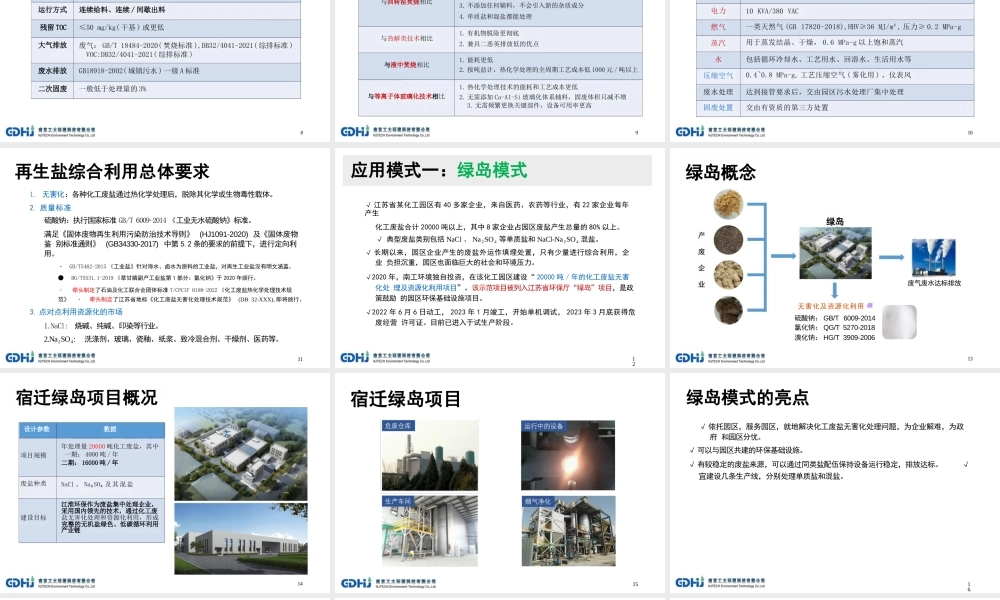Image resolution: width=1000 pixels, height=600 pixels.
Task: Click the smokestack emission image
Action: [934, 258]
